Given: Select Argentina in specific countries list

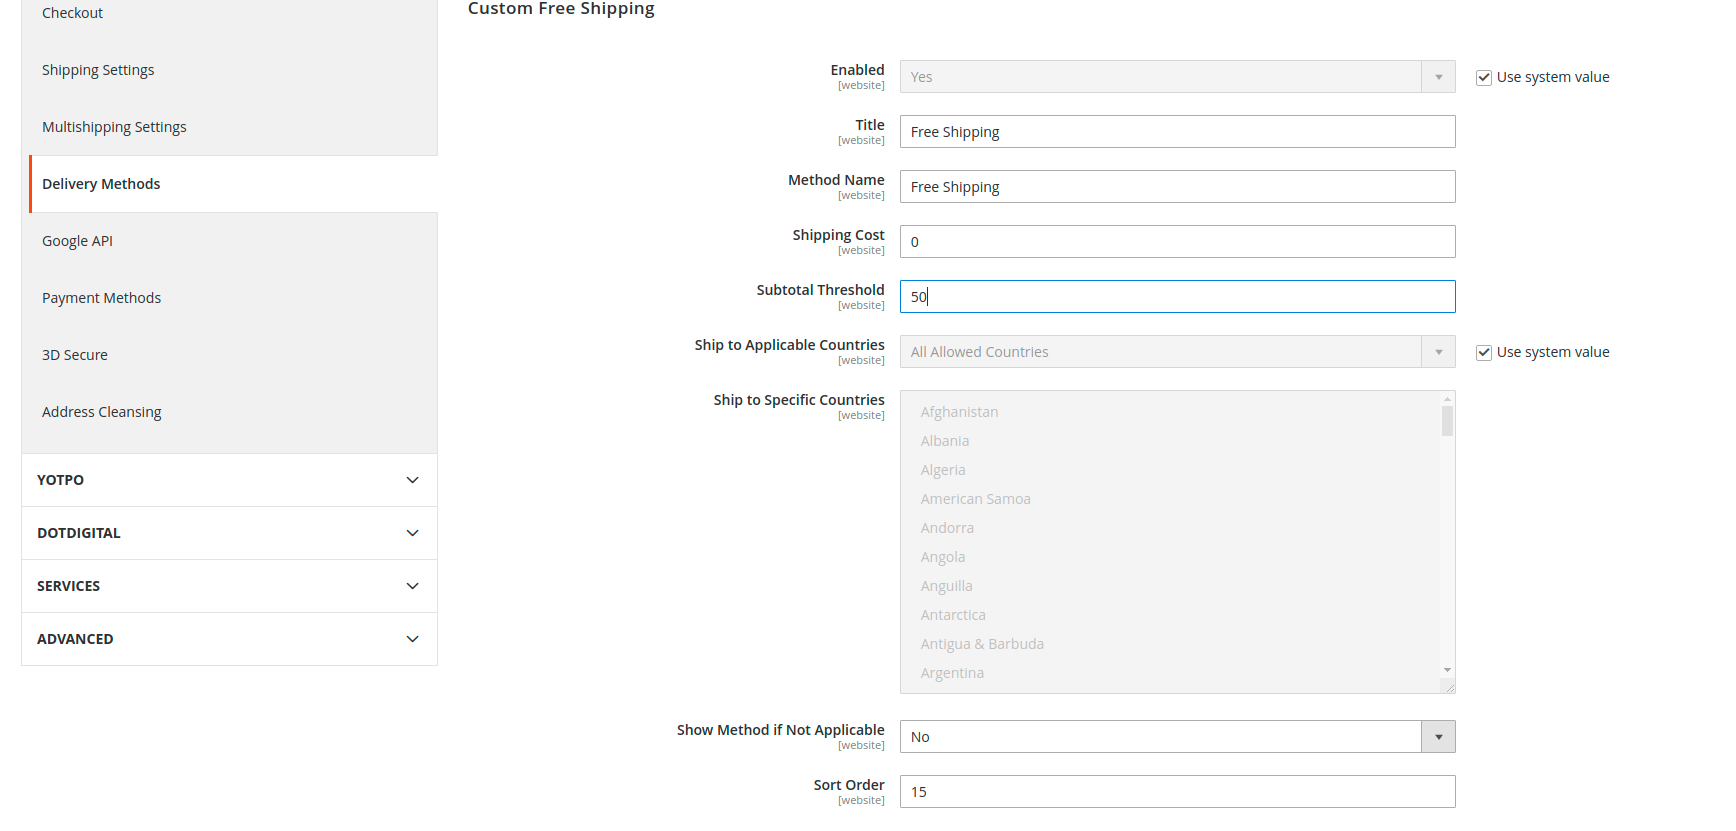Looking at the screenshot, I should (952, 673).
